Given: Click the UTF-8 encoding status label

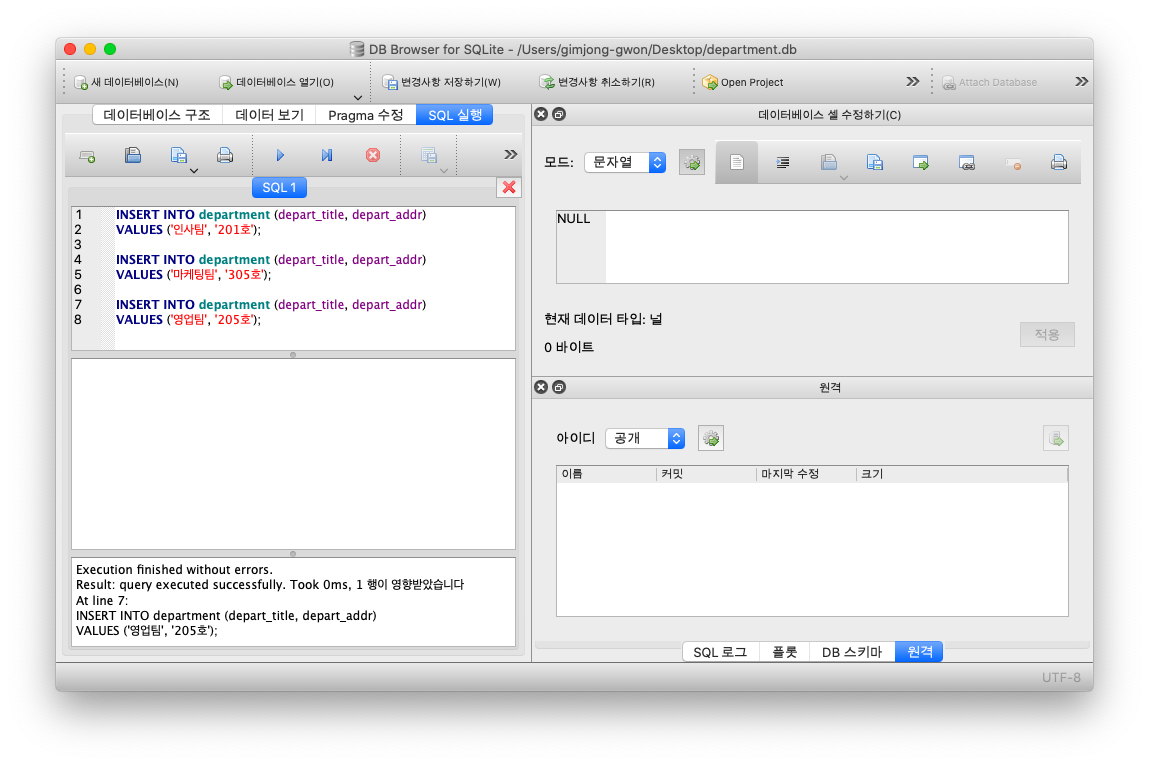Looking at the screenshot, I should (x=1061, y=677).
